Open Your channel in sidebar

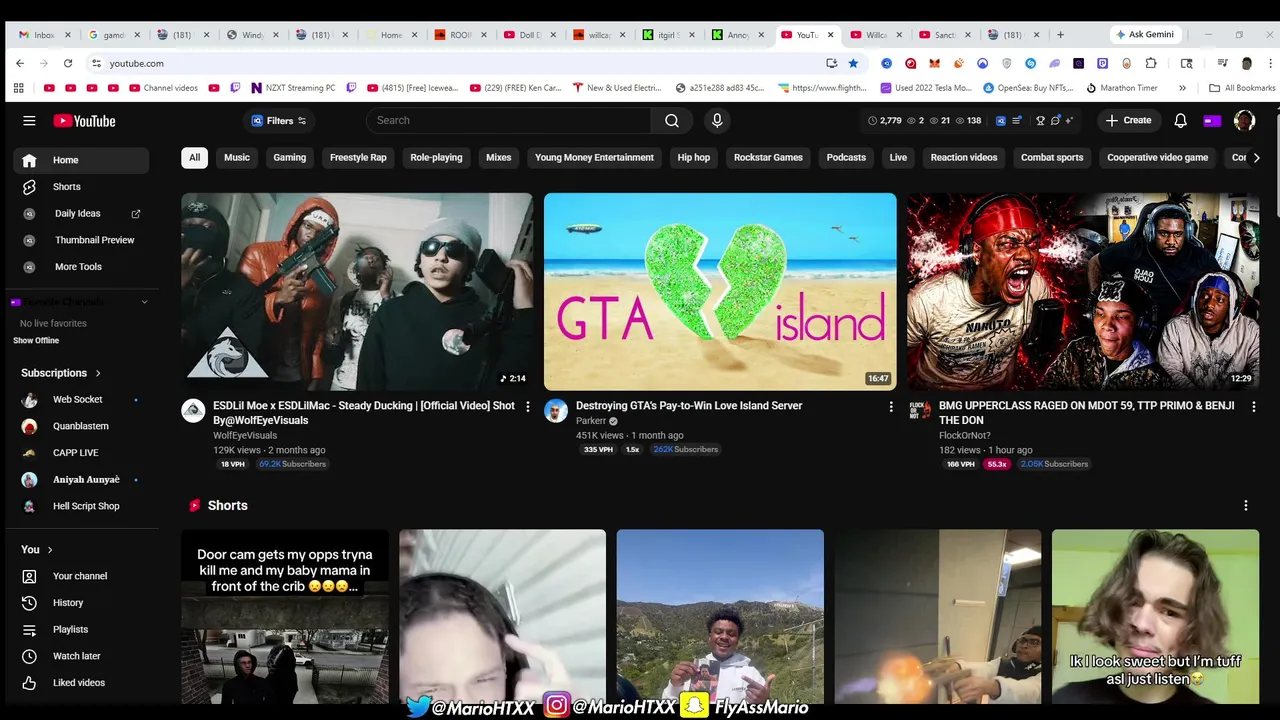coord(81,576)
